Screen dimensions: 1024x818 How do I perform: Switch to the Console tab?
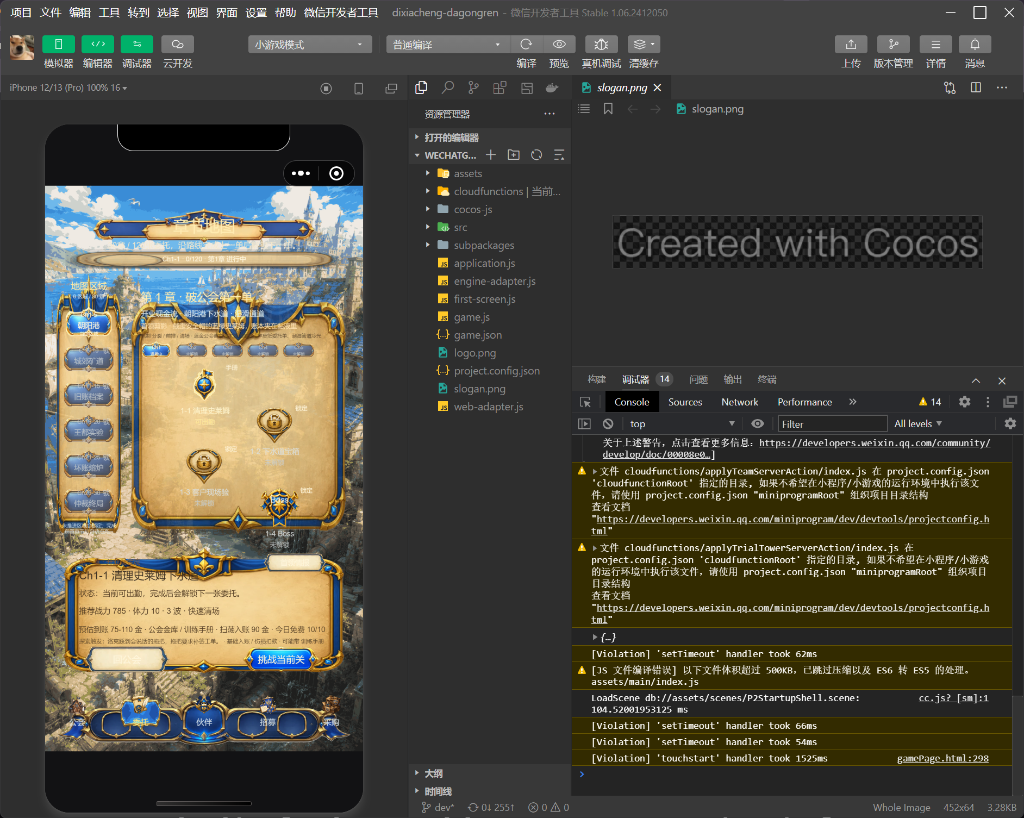pyautogui.click(x=632, y=402)
